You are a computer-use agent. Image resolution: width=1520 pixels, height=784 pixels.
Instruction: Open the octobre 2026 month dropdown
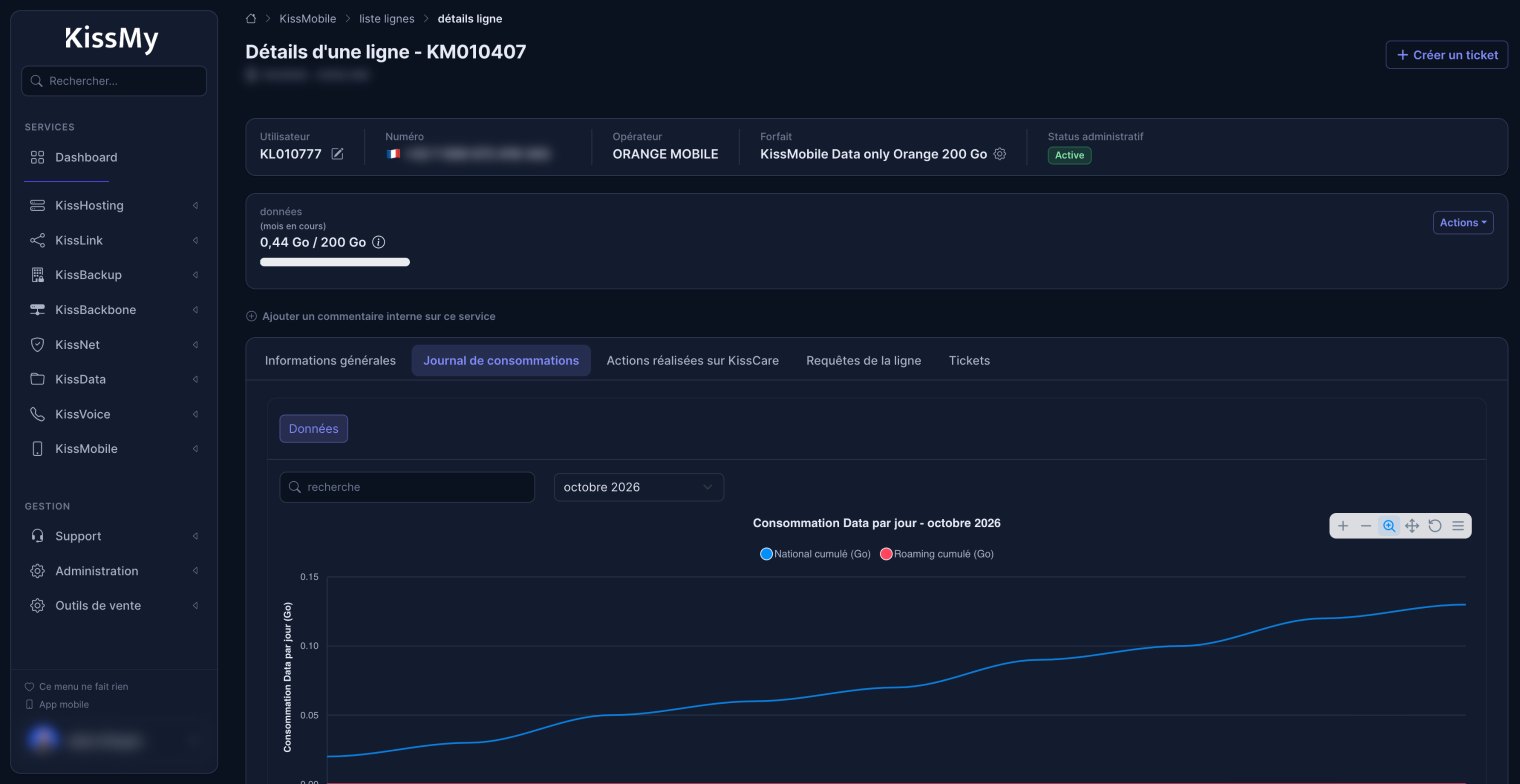tap(639, 487)
